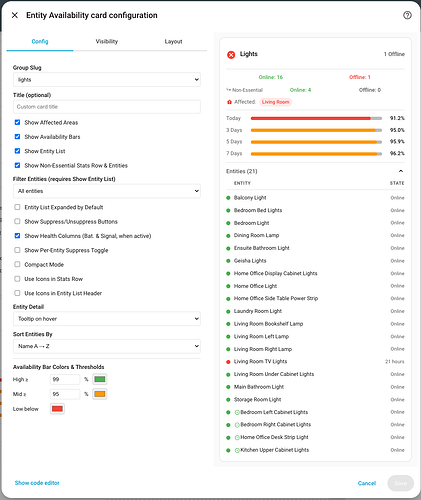The height and width of the screenshot is (500, 421).
Task: Click the Today availability bar
Action: tap(316, 118)
